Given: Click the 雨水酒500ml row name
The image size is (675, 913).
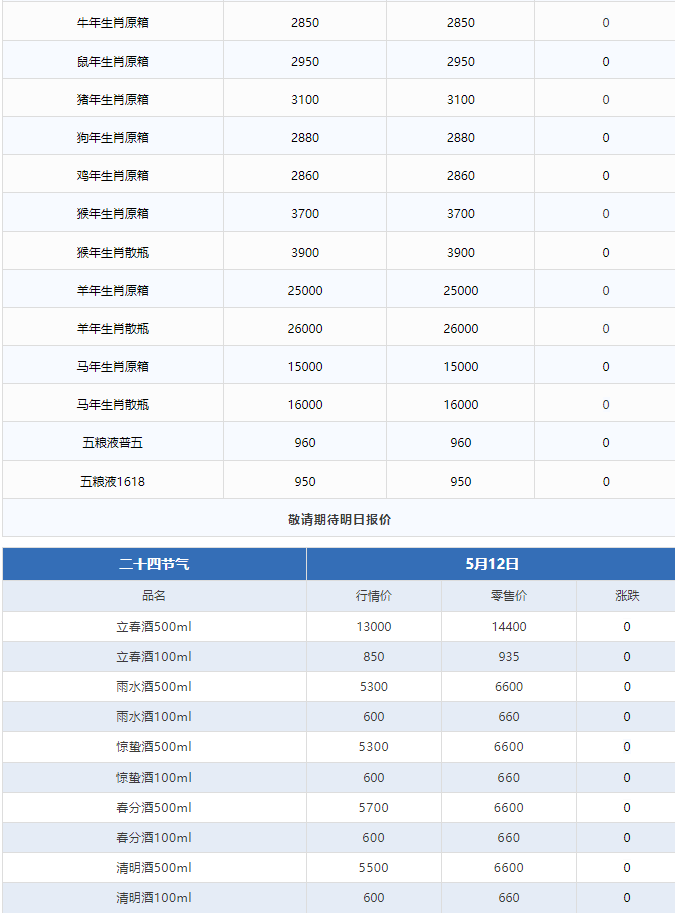Looking at the screenshot, I should (154, 686).
